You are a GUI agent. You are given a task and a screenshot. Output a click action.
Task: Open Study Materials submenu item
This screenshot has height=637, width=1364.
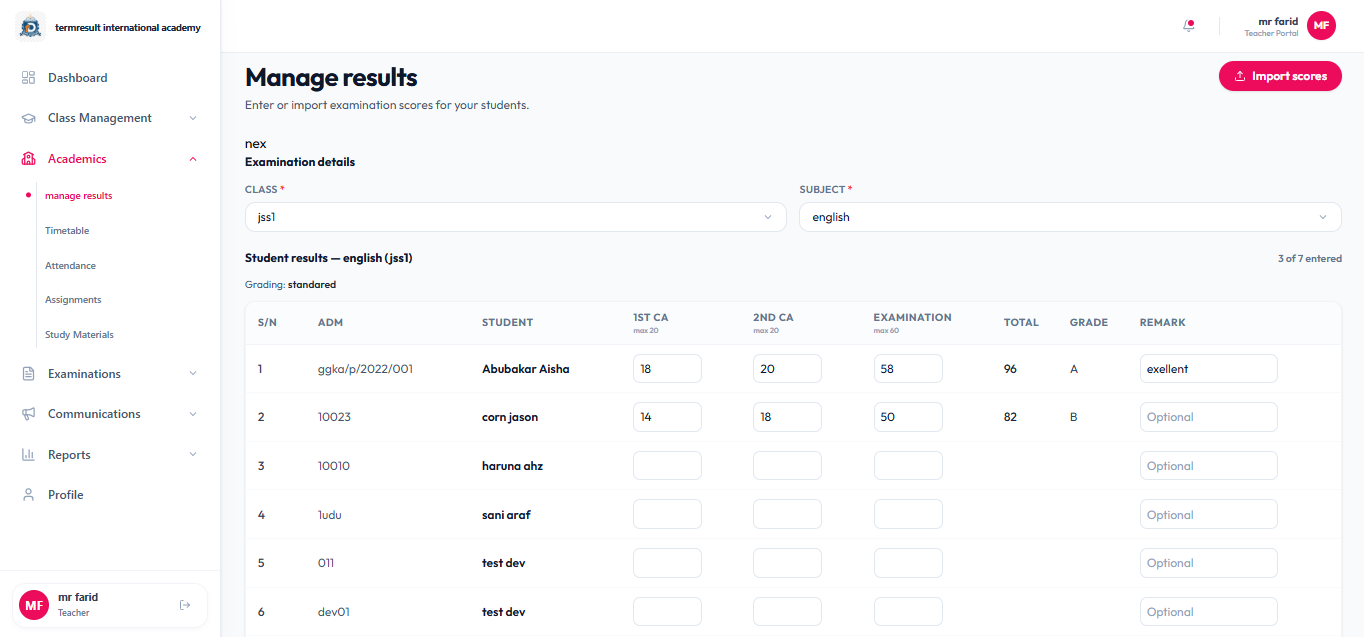pos(79,335)
